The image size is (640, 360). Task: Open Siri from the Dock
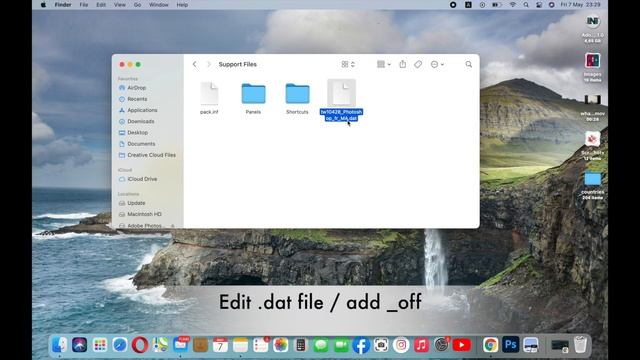click(x=80, y=345)
